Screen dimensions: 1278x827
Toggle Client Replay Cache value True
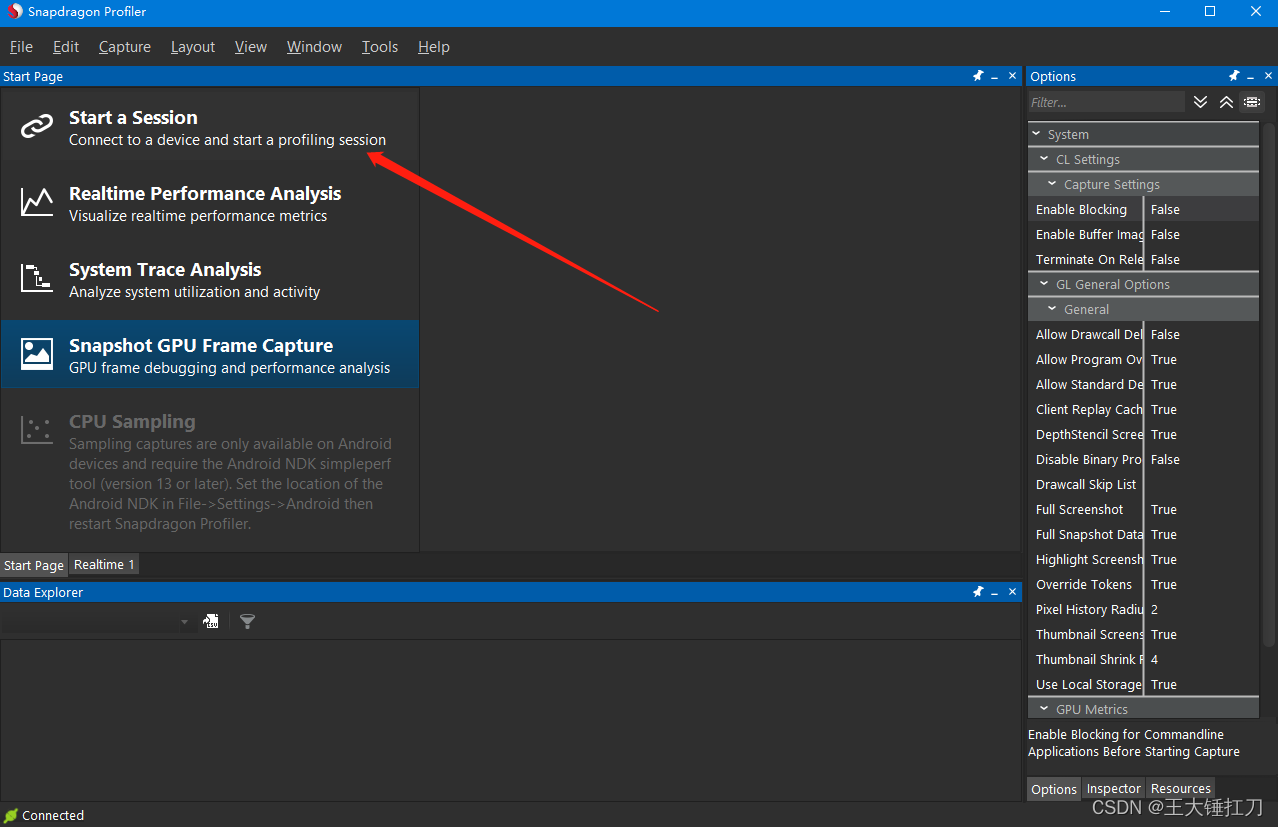click(1202, 409)
